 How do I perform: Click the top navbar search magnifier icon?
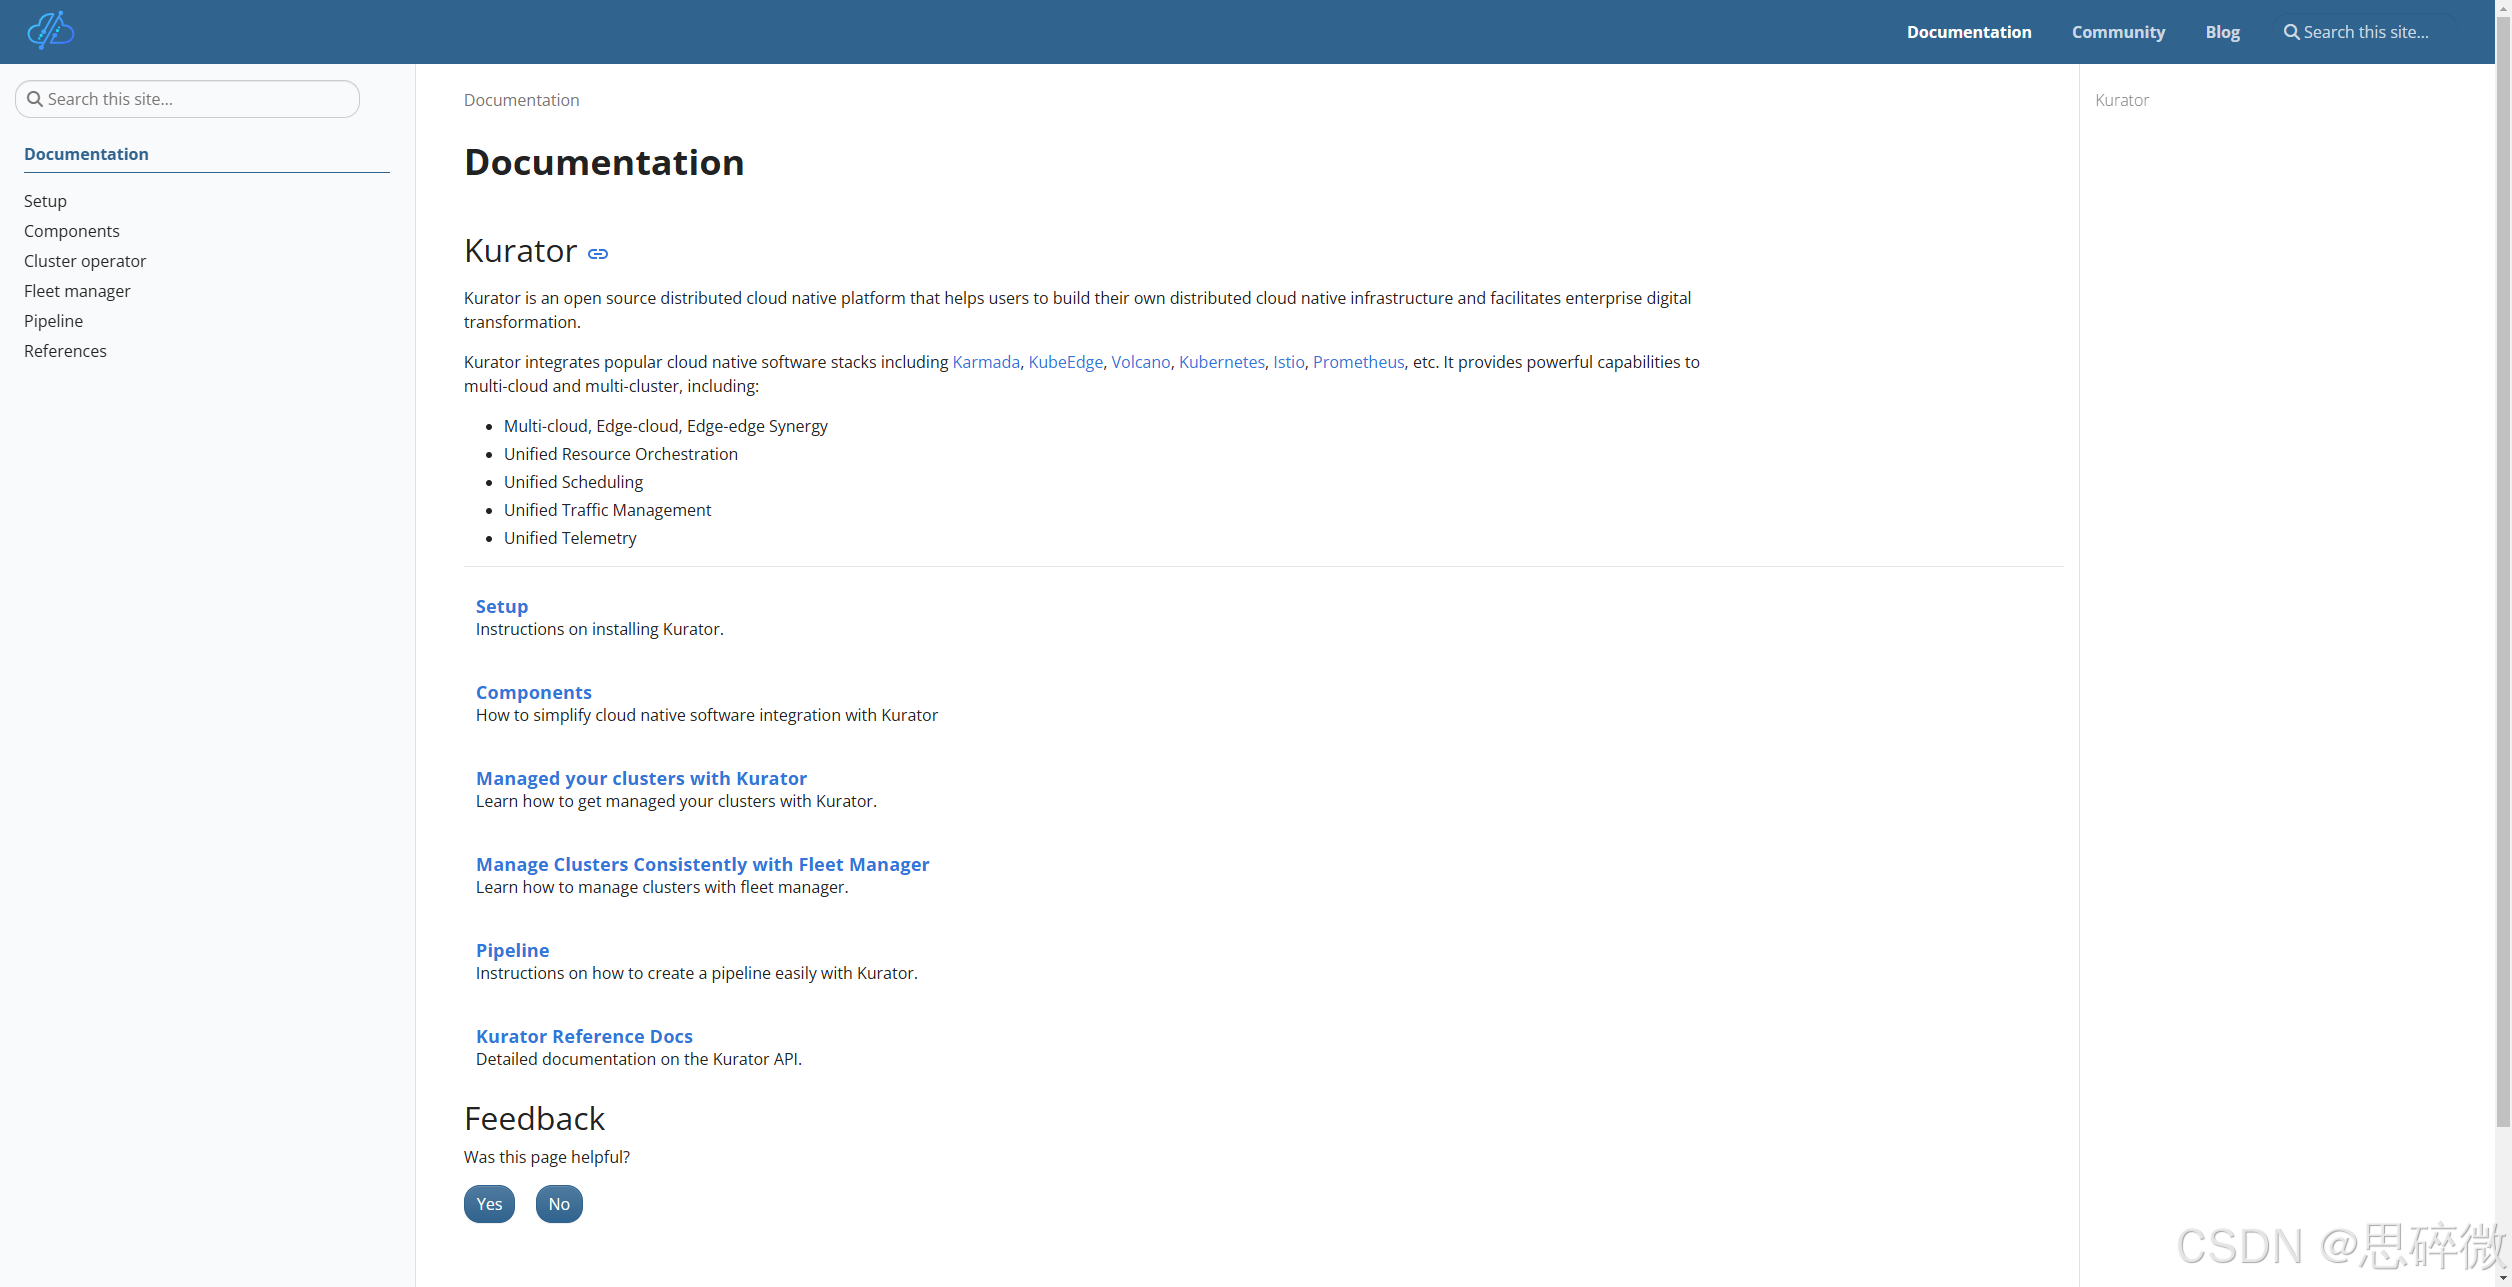(x=2291, y=32)
